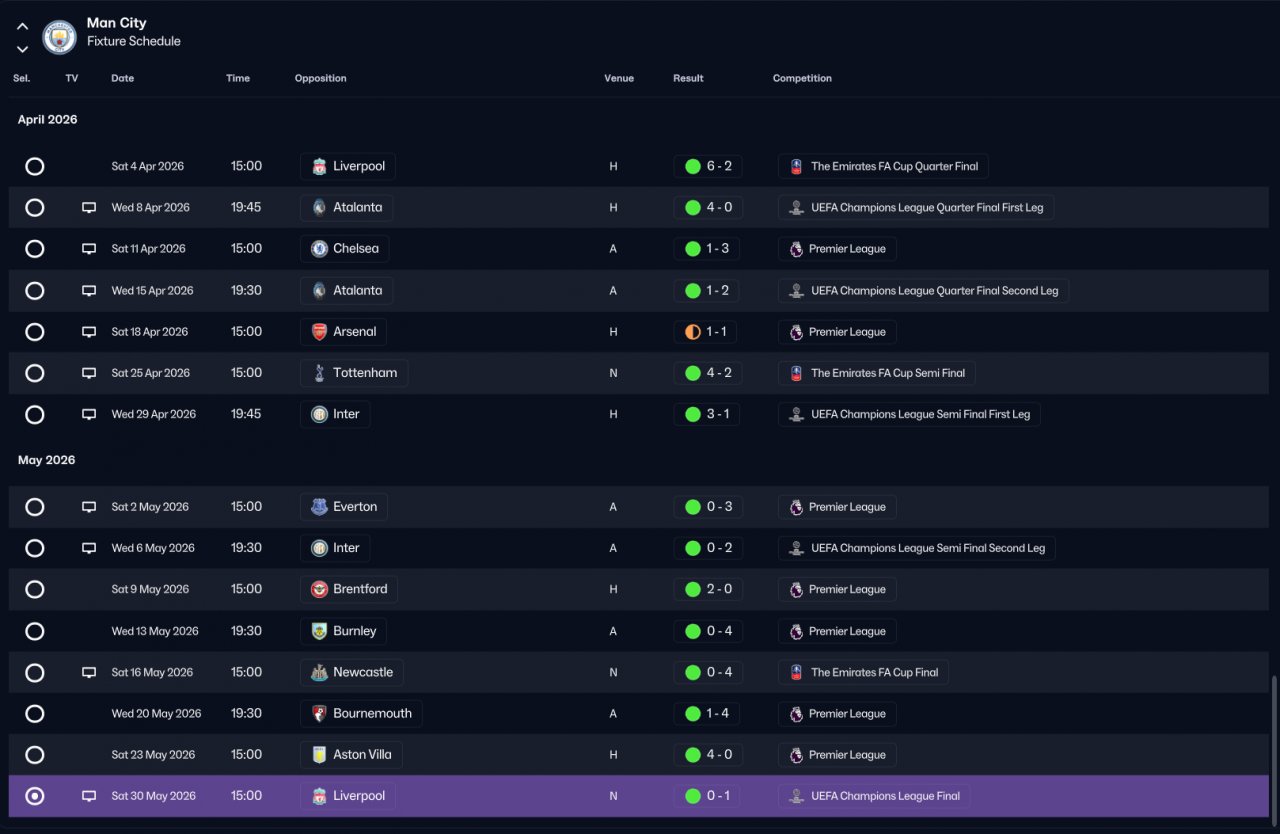Click Champions League icon in Inter 6 May row
This screenshot has width=1280, height=834.
pos(796,548)
